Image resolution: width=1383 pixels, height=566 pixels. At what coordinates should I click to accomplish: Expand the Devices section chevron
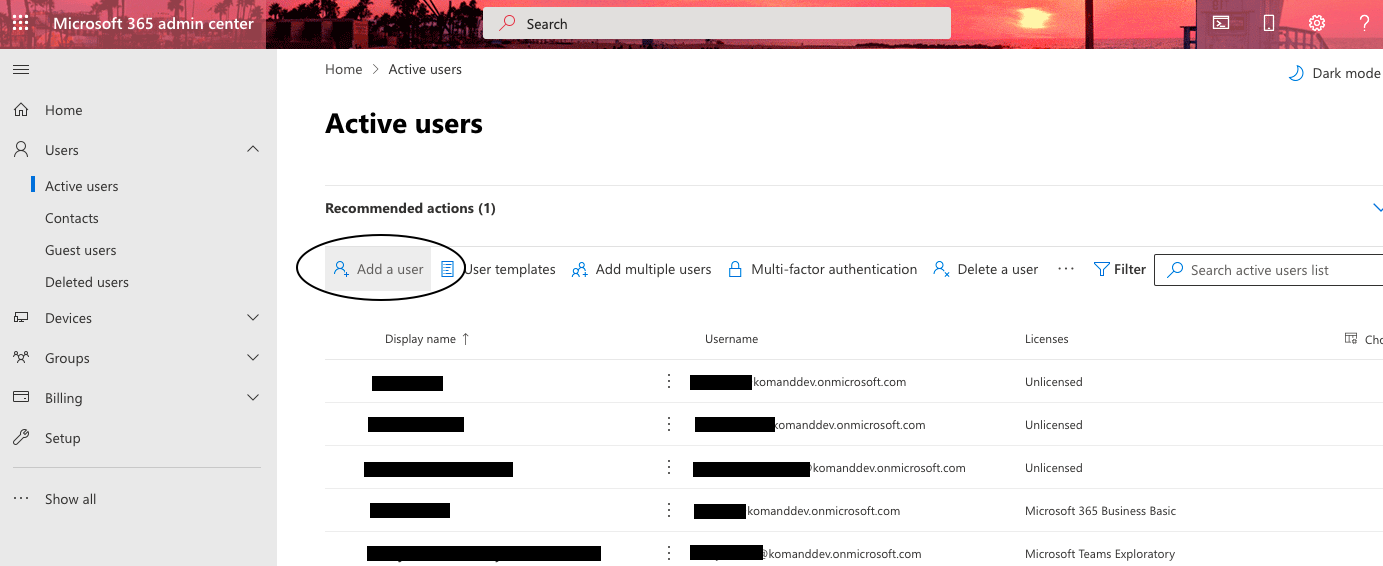click(x=253, y=318)
